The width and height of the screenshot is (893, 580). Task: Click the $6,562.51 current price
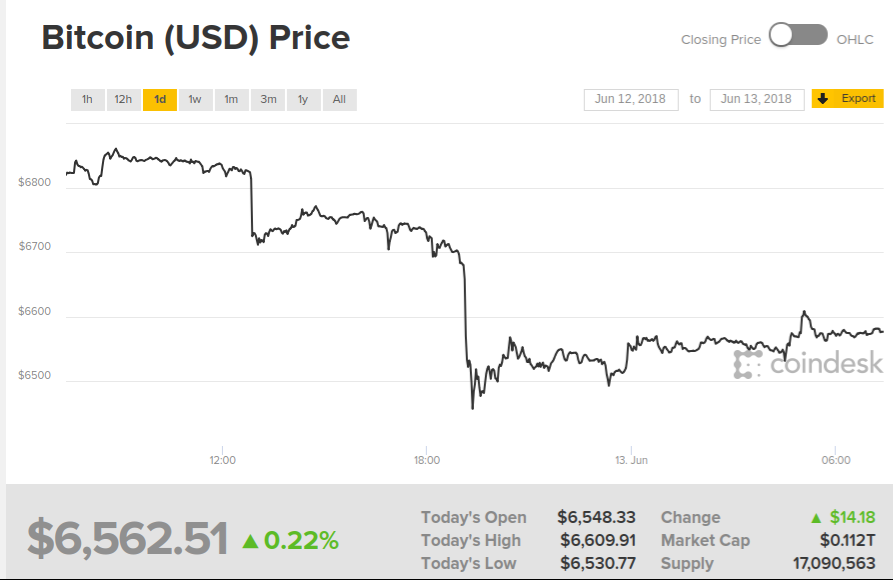pyautogui.click(x=127, y=539)
